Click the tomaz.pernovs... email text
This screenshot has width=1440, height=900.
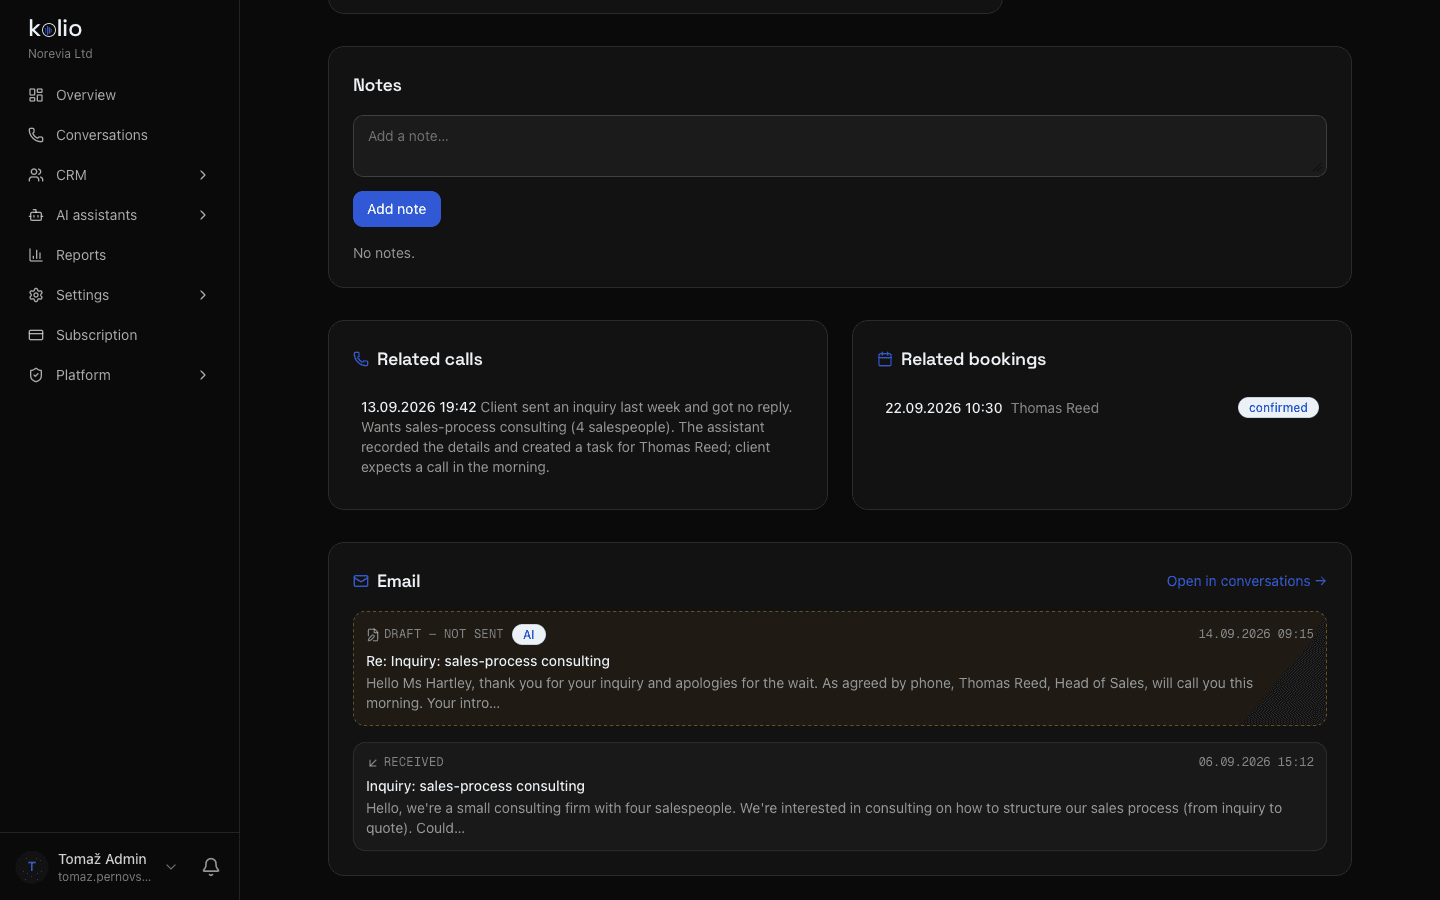104,877
